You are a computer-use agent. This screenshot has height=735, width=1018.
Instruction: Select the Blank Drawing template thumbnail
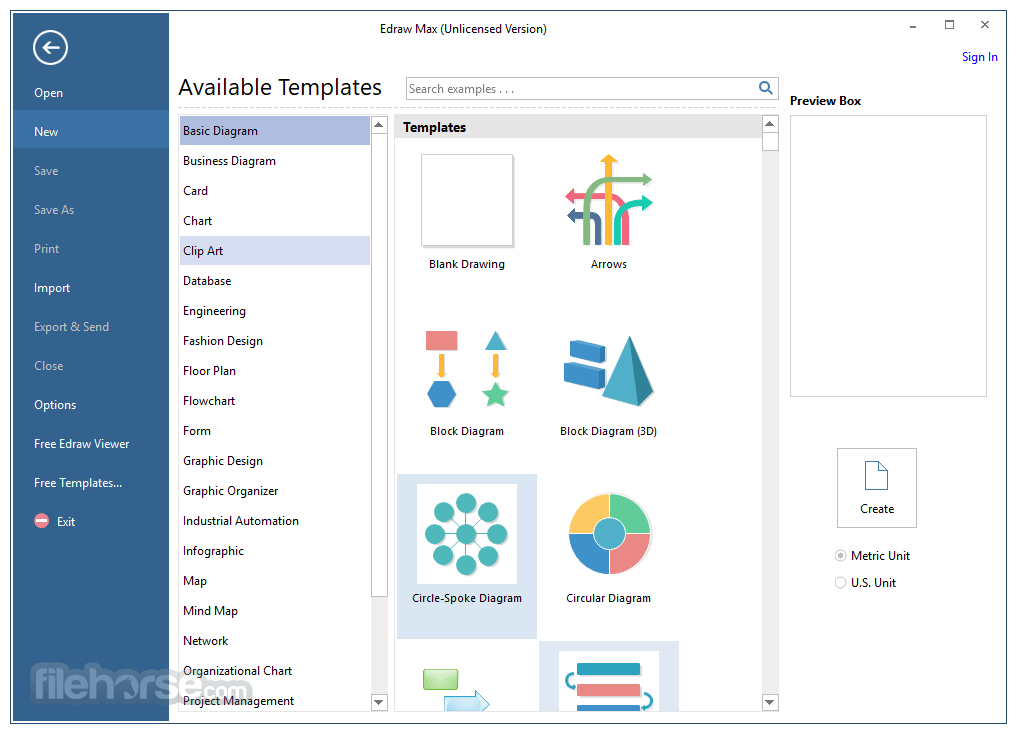(x=467, y=201)
